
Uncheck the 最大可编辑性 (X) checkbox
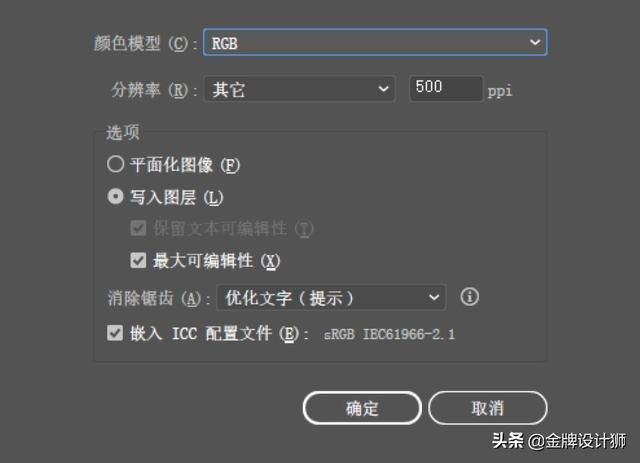pyautogui.click(x=138, y=260)
